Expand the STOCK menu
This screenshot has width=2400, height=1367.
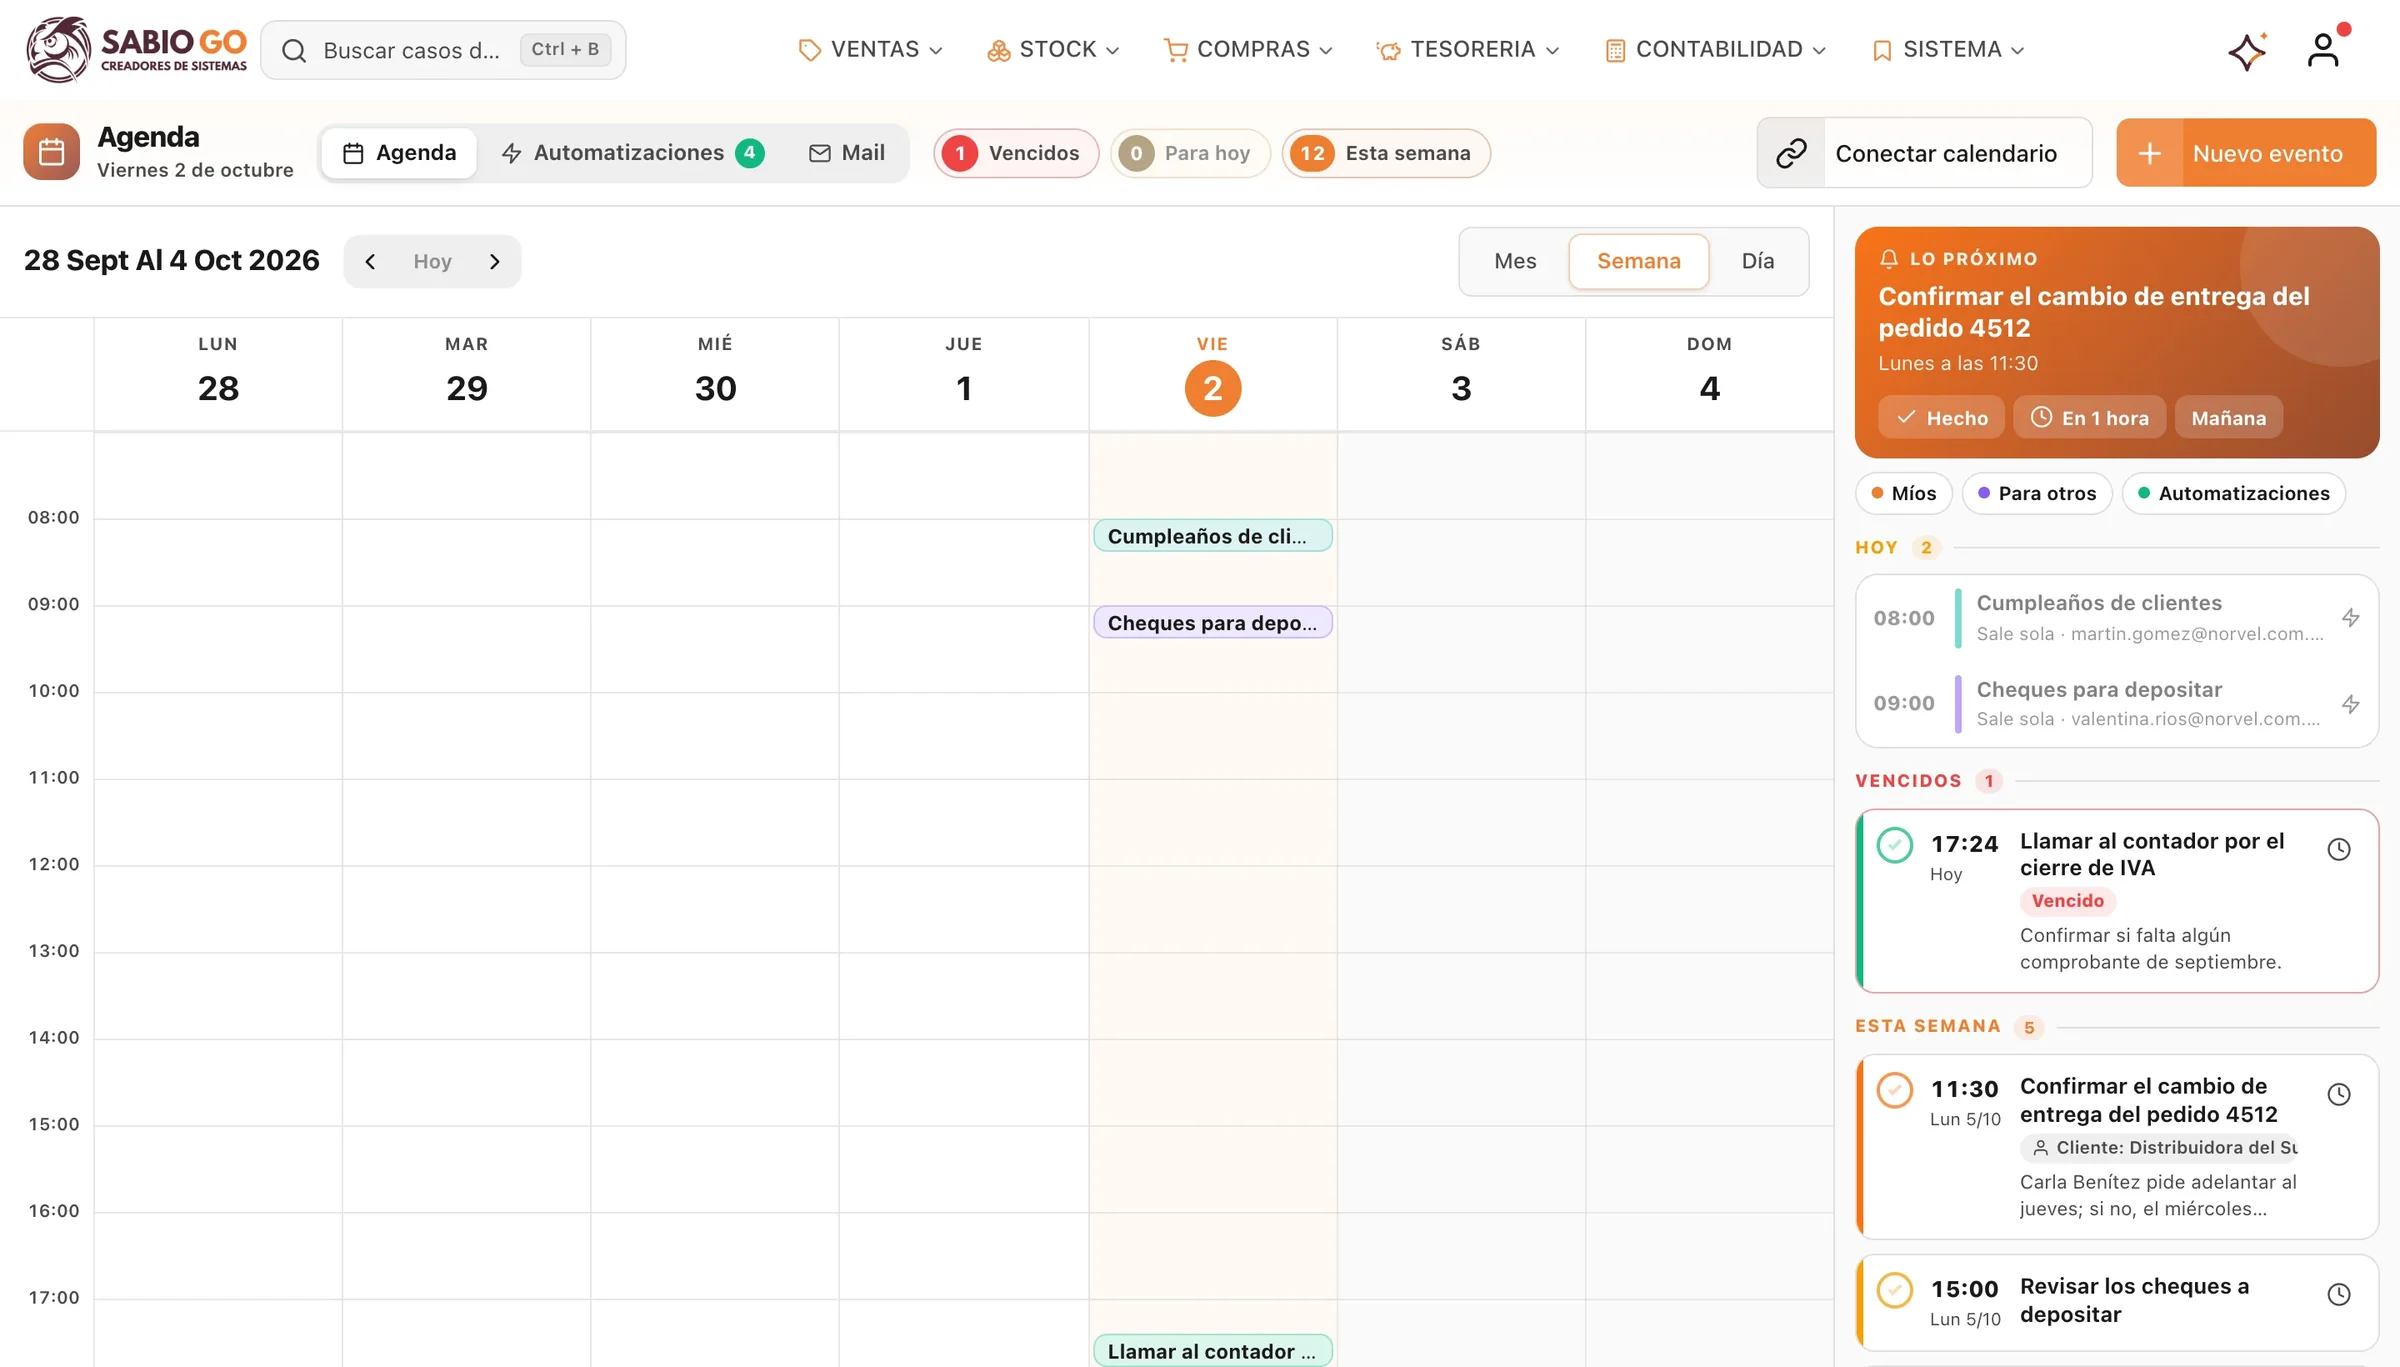click(1053, 50)
